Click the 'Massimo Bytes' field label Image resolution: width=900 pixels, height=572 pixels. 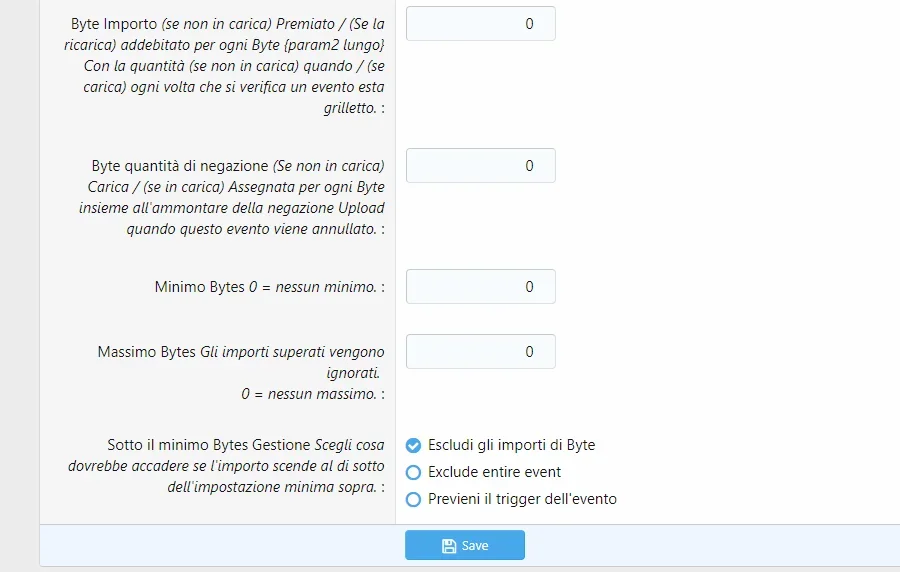tap(146, 351)
